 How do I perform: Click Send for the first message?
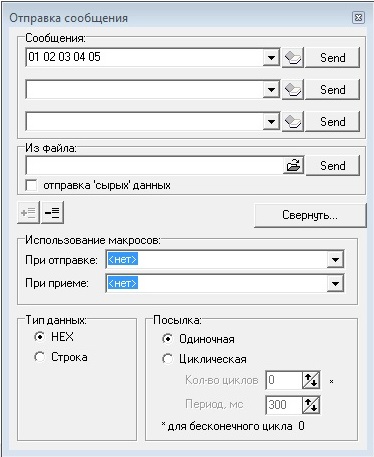[332, 58]
